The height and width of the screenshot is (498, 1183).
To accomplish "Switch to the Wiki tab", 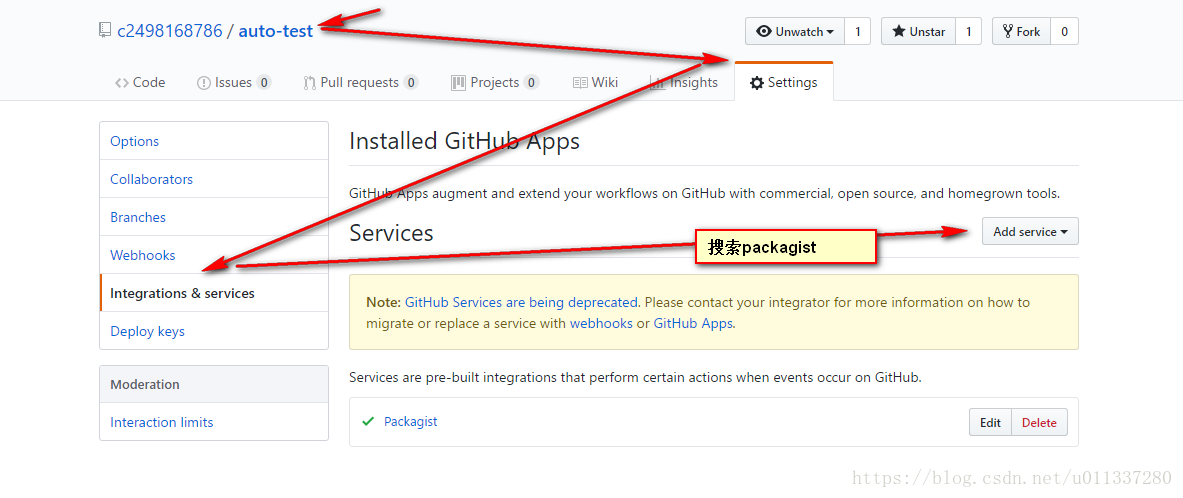I will (x=595, y=83).
